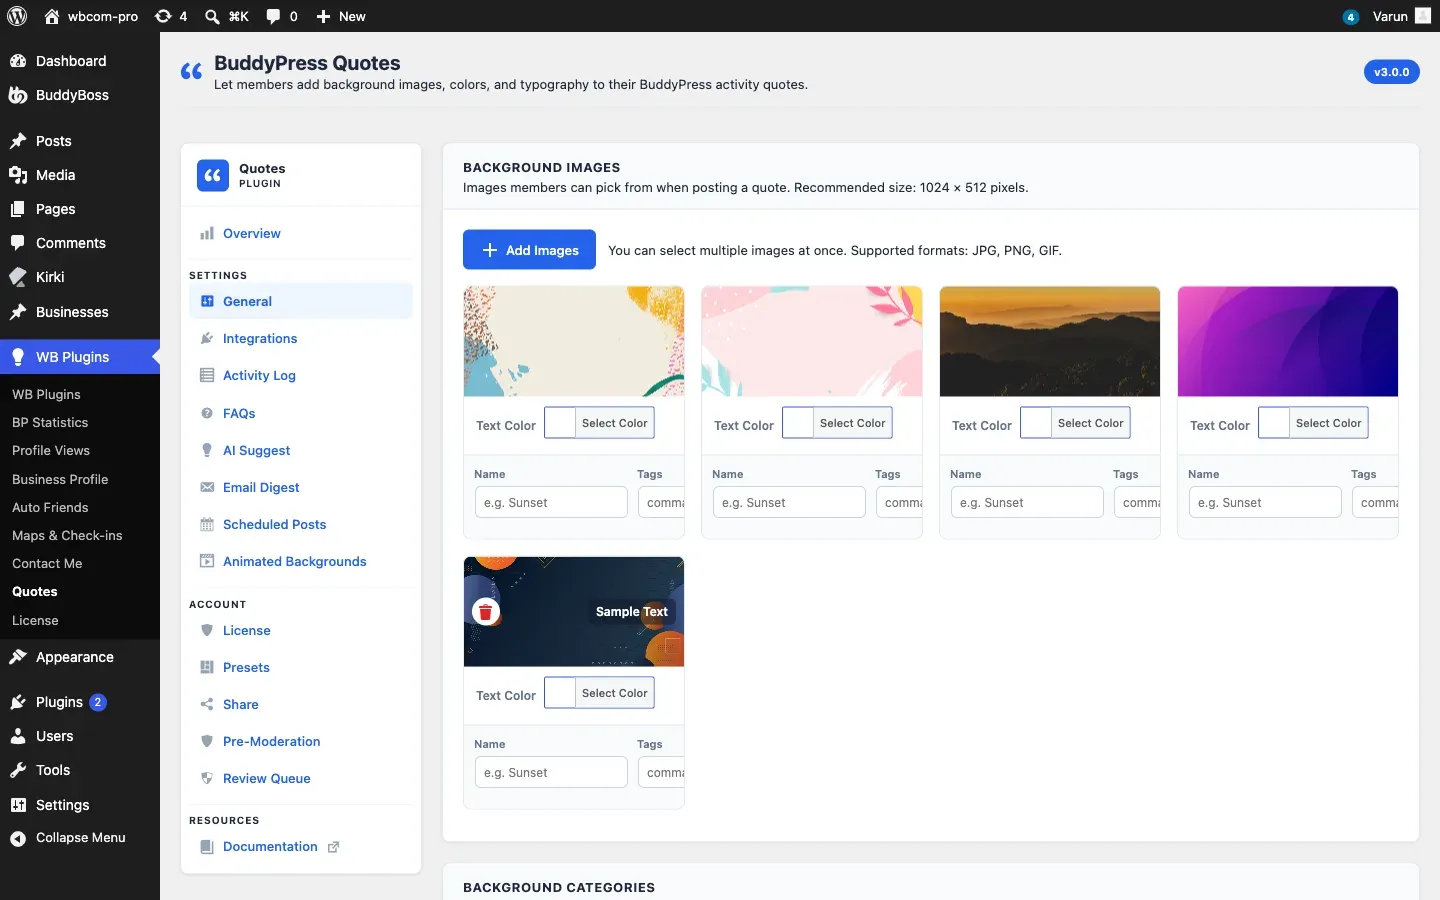1440x900 pixels.
Task: Click the Collapse Menu arrow icon
Action: (x=18, y=839)
